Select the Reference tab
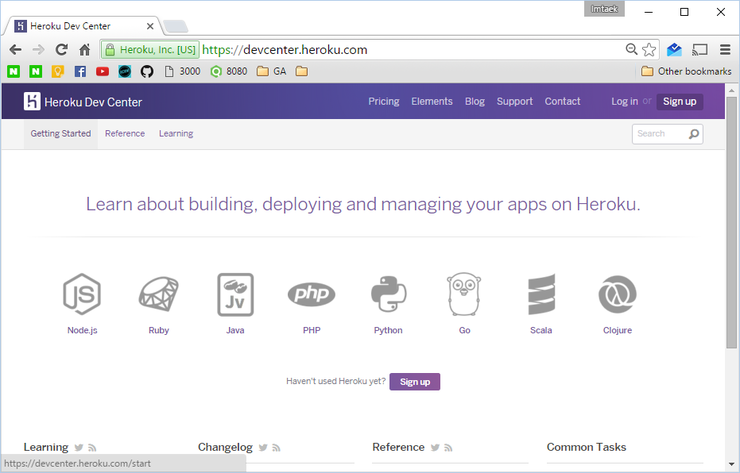This screenshot has height=473, width=740. 125,134
